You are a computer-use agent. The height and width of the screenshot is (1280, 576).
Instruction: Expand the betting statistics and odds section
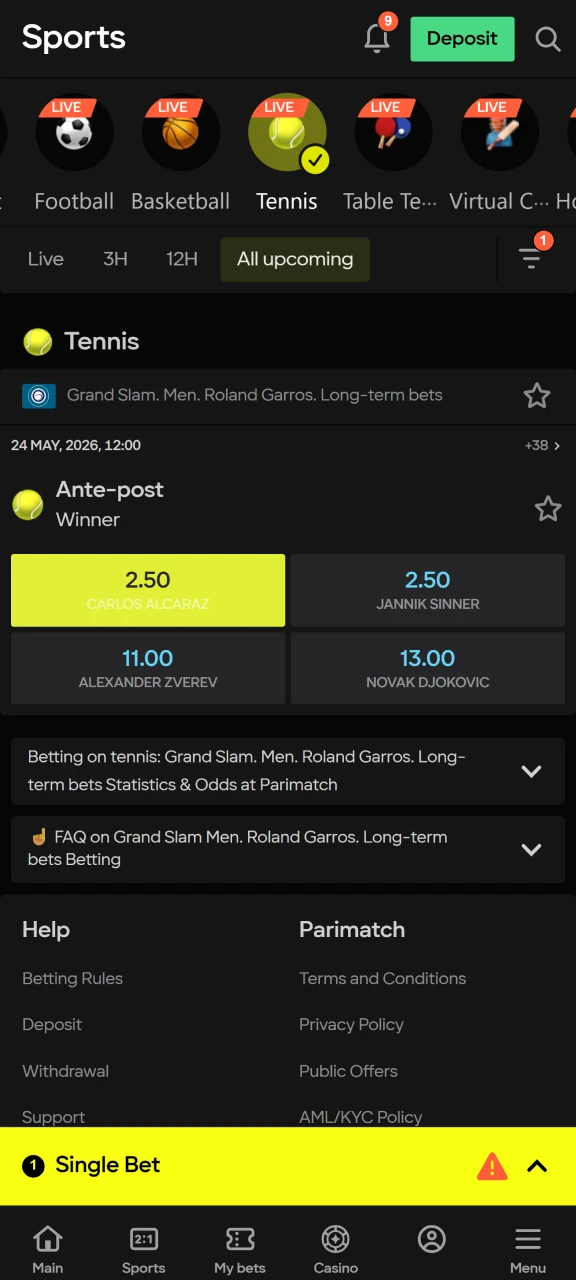point(531,771)
